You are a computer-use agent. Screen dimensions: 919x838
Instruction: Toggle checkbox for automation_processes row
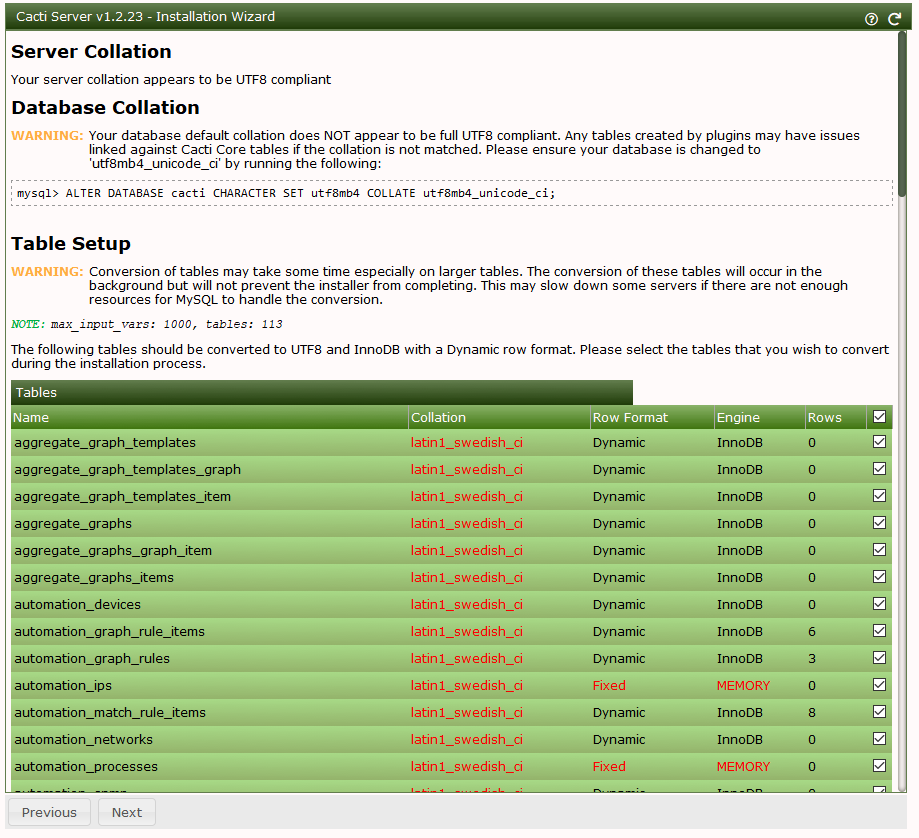[x=879, y=765]
